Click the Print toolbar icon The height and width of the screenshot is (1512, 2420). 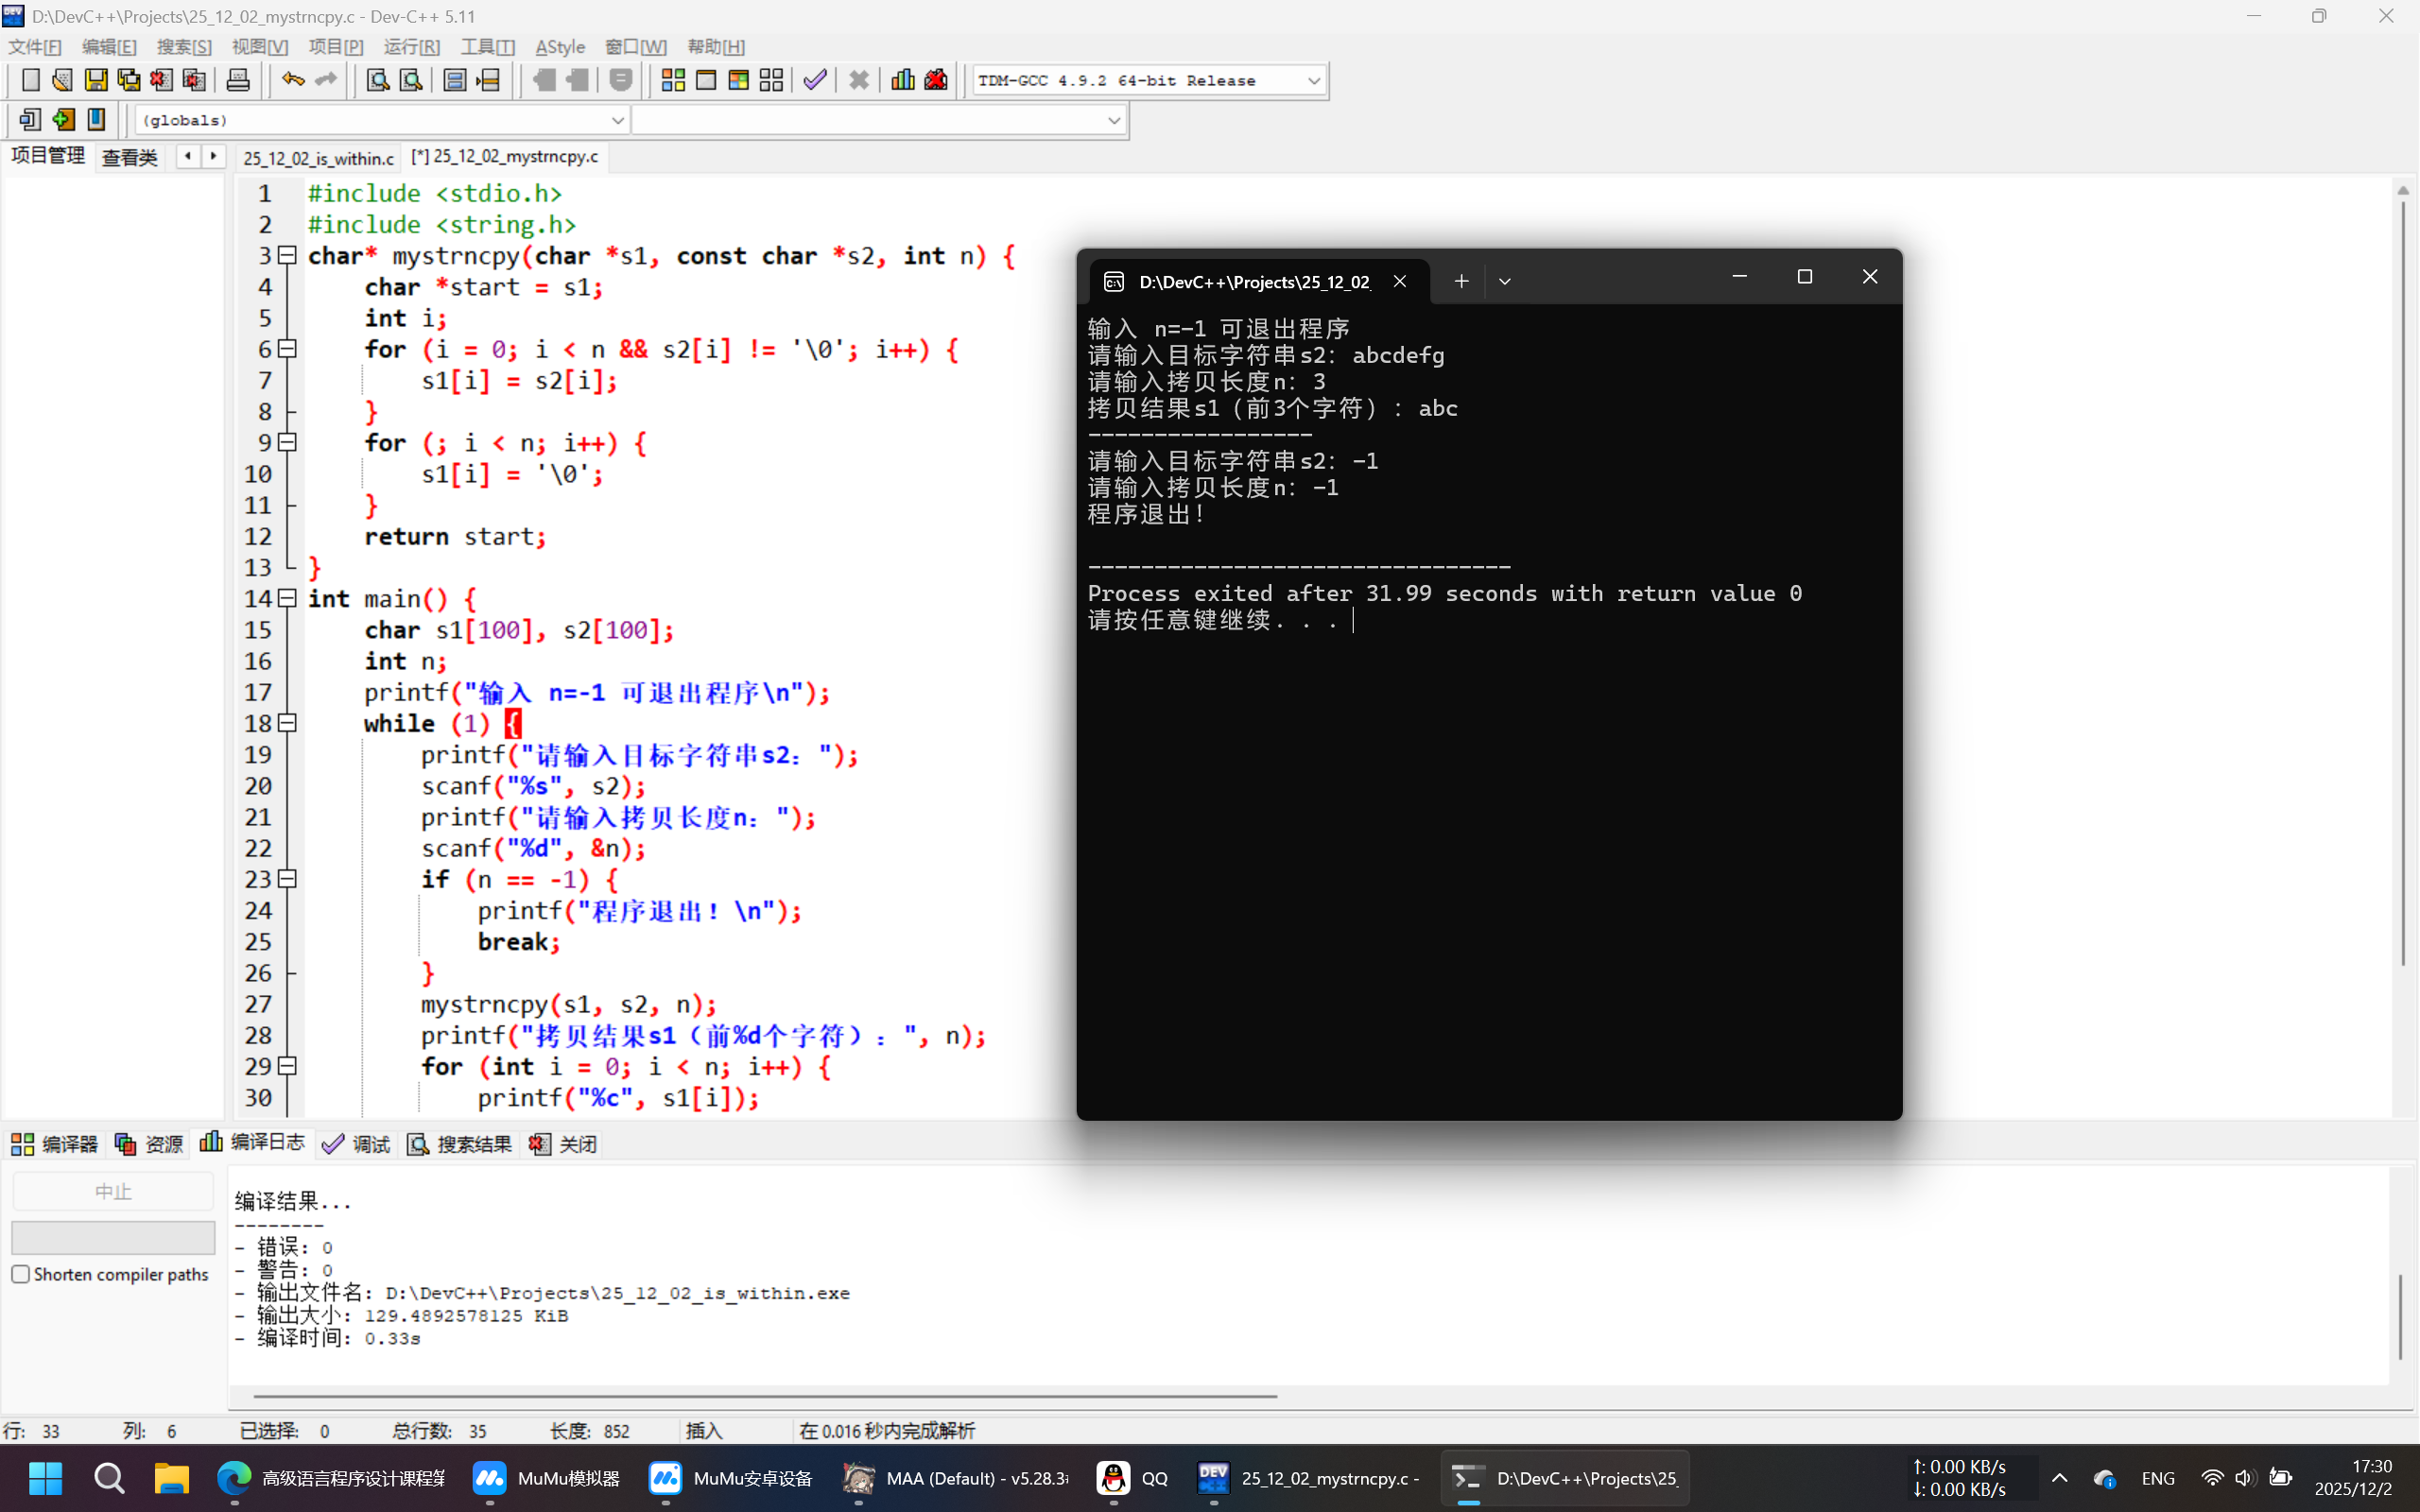coord(238,80)
